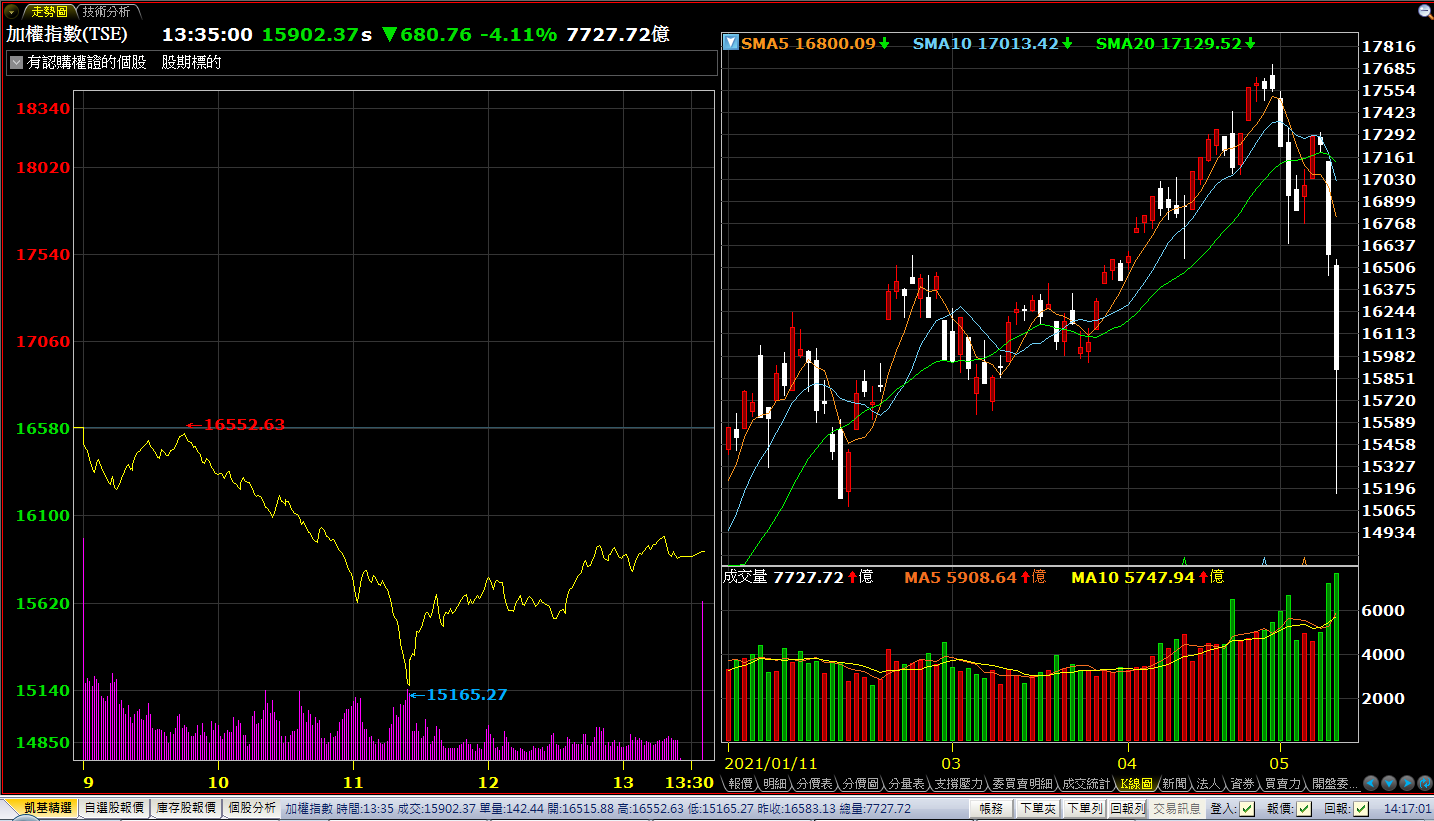Screen dimensions: 1434x821
Task: Click the 下單列 button
Action: (1084, 808)
